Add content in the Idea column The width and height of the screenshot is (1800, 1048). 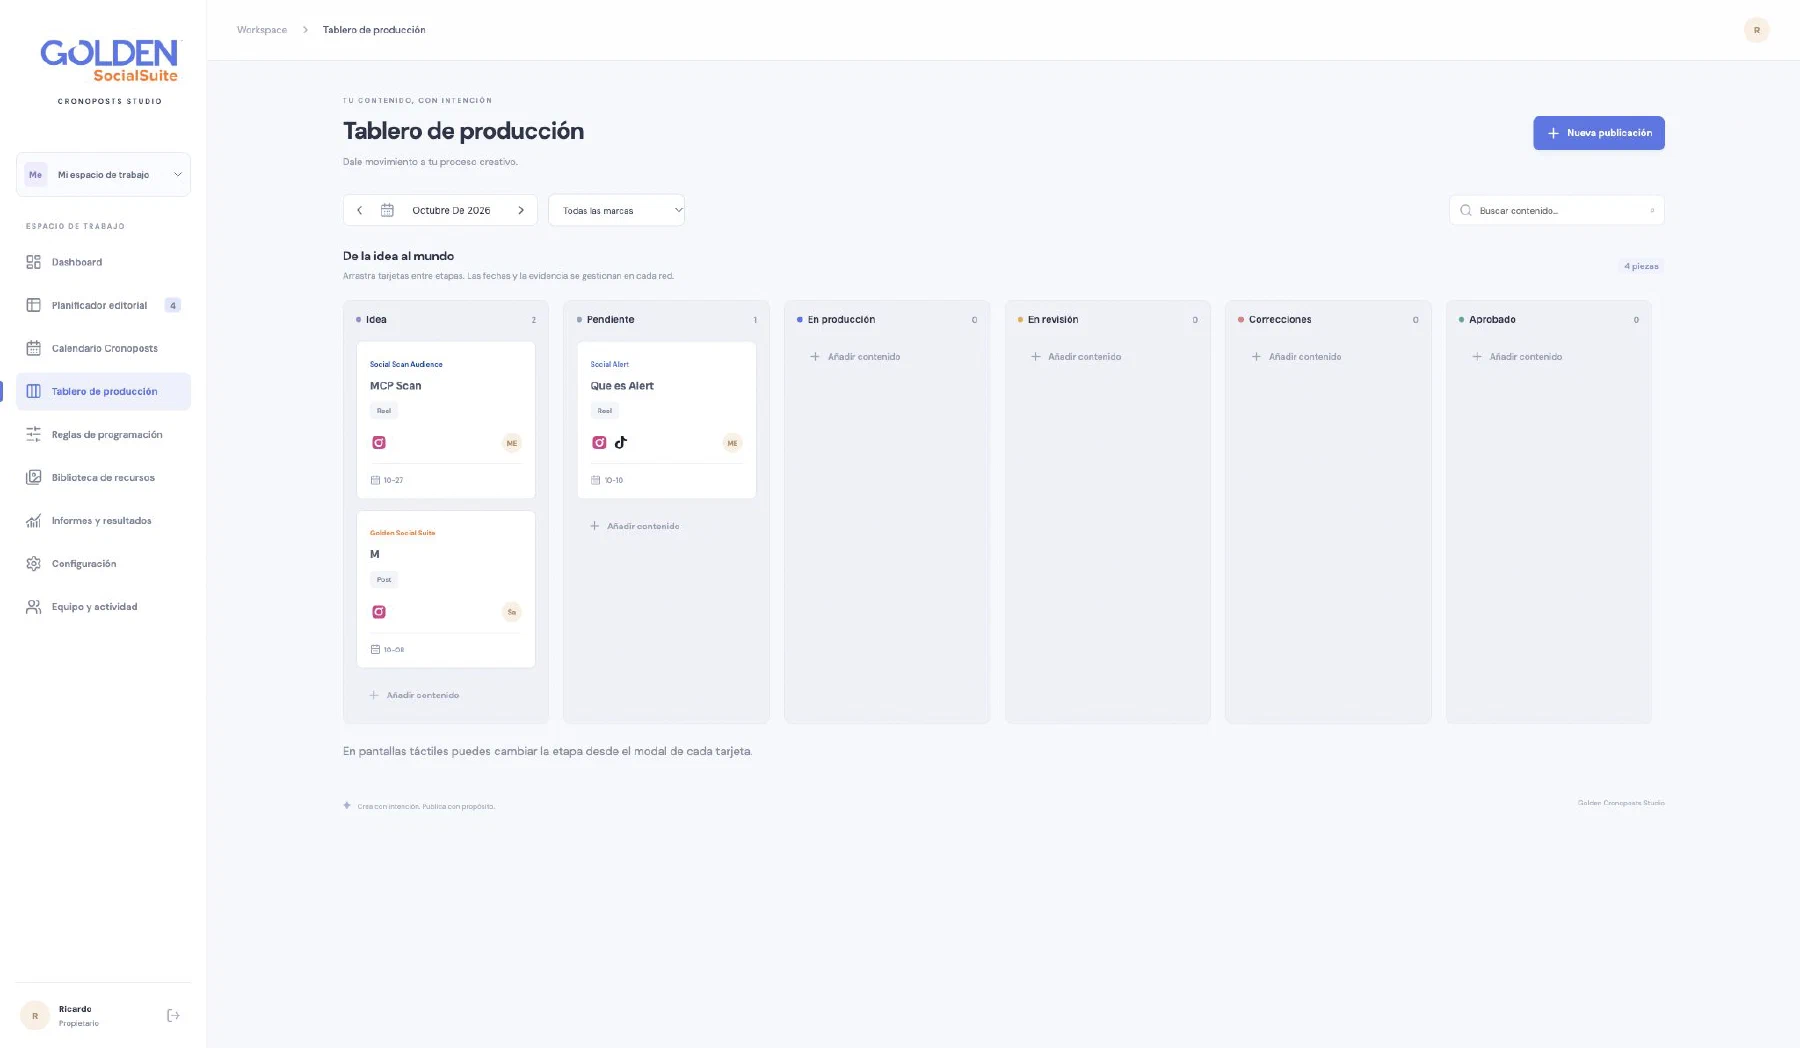click(x=414, y=695)
